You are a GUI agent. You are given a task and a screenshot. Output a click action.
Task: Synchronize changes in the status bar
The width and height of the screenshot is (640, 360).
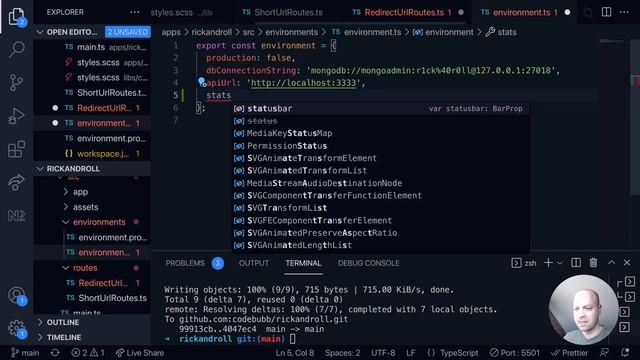(x=55, y=353)
